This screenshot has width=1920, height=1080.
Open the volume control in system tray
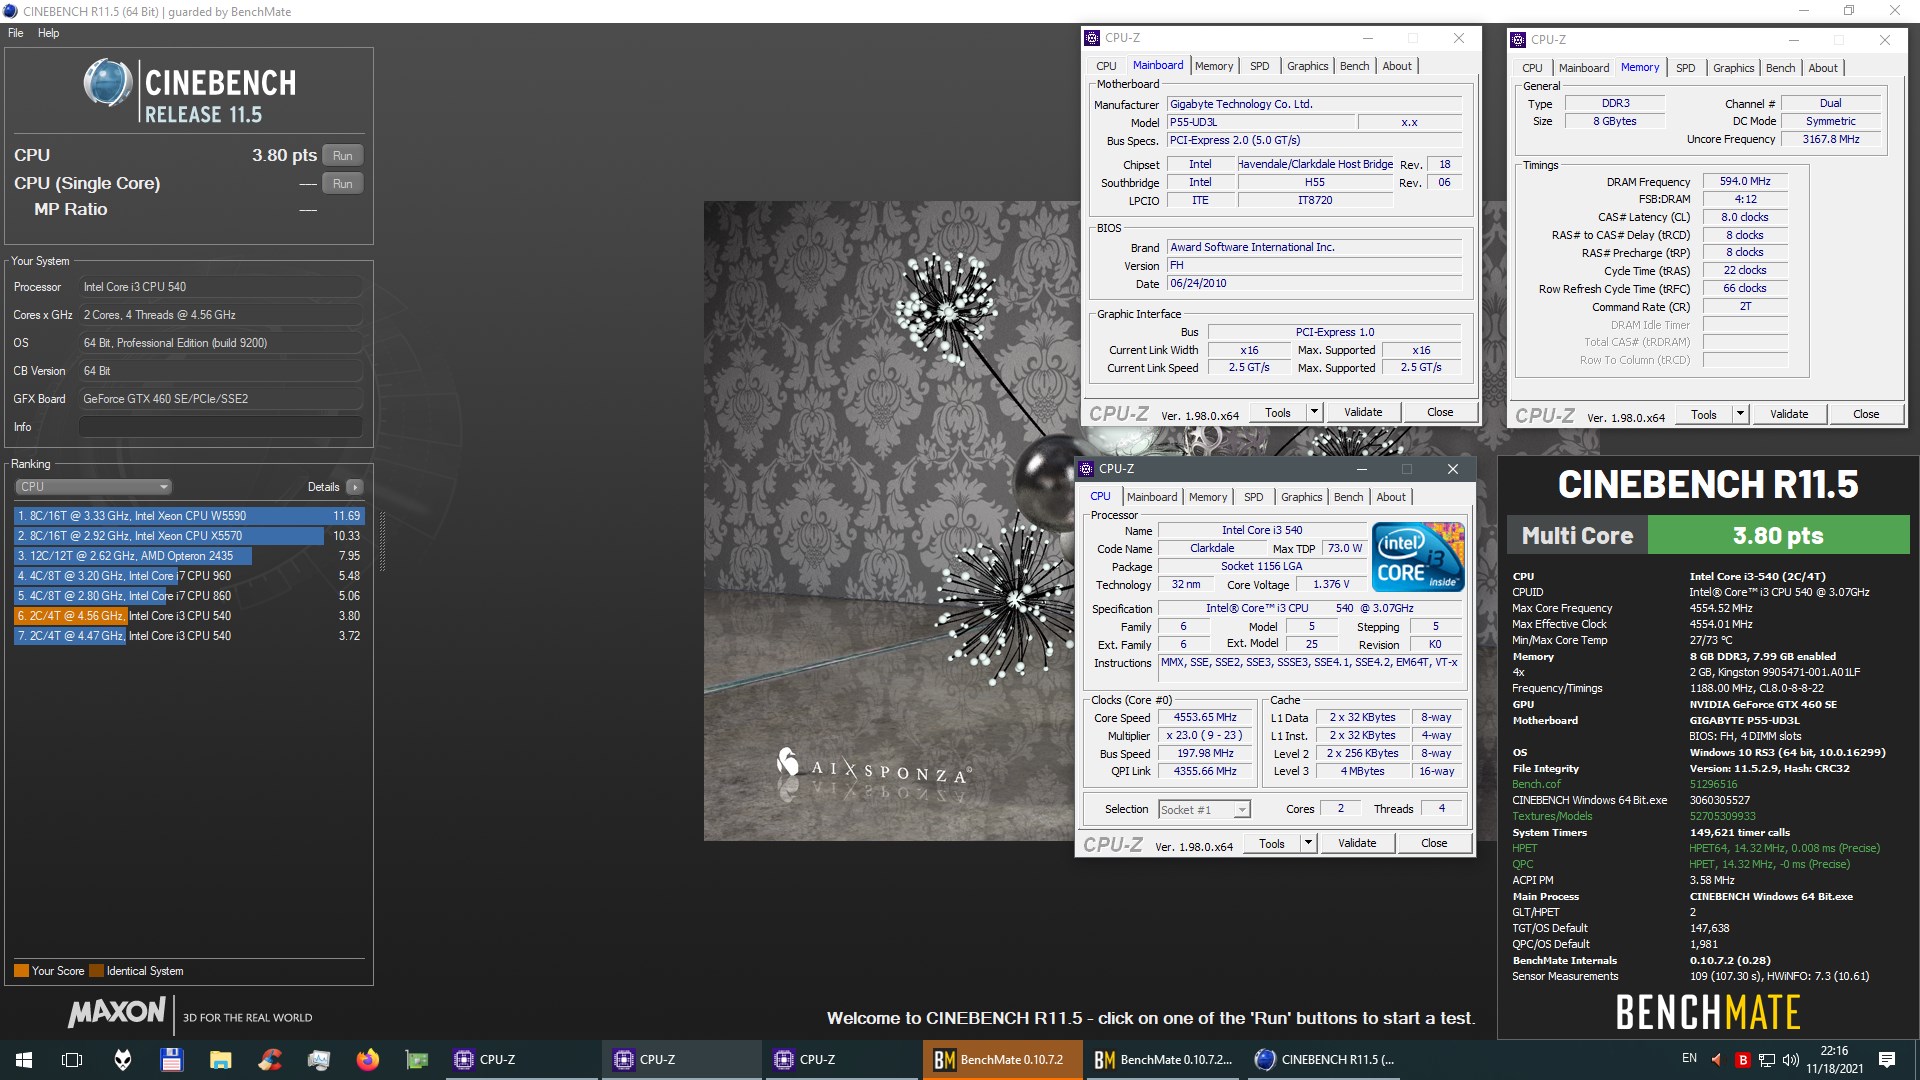point(1790,1060)
